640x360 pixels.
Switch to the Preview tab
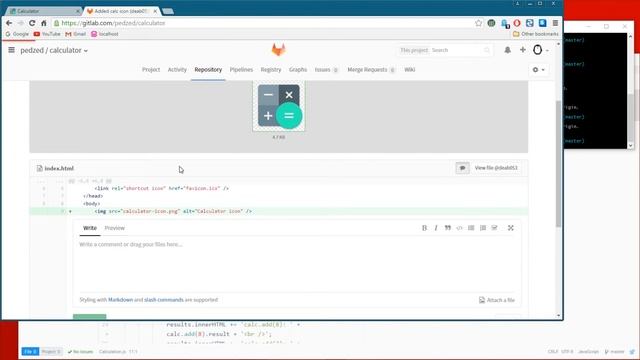click(115, 228)
